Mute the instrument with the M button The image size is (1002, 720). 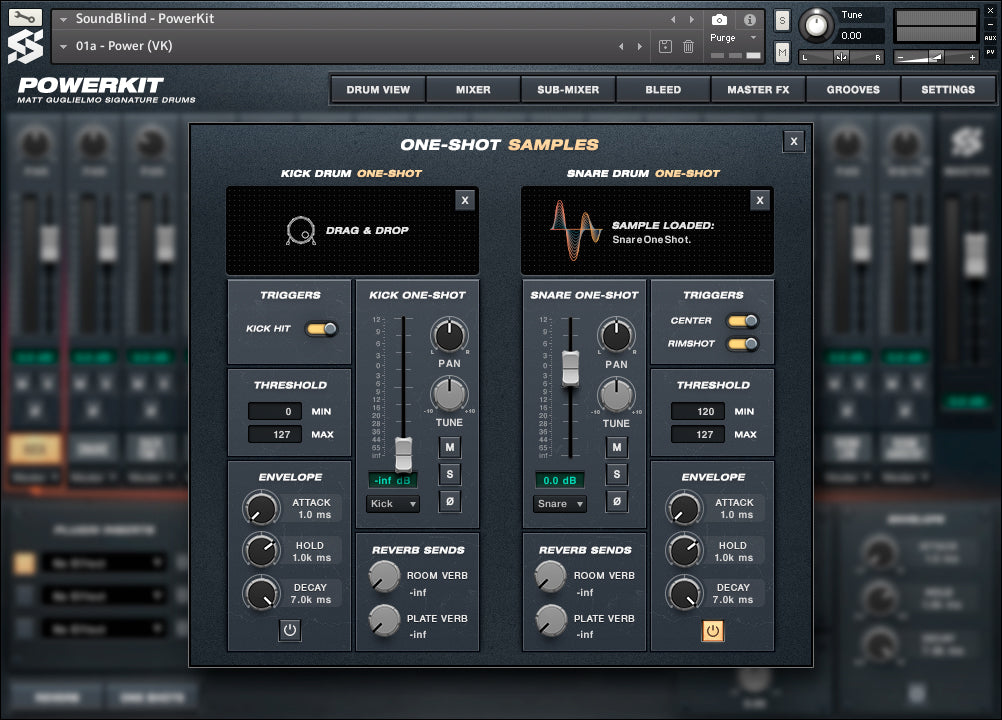point(782,52)
